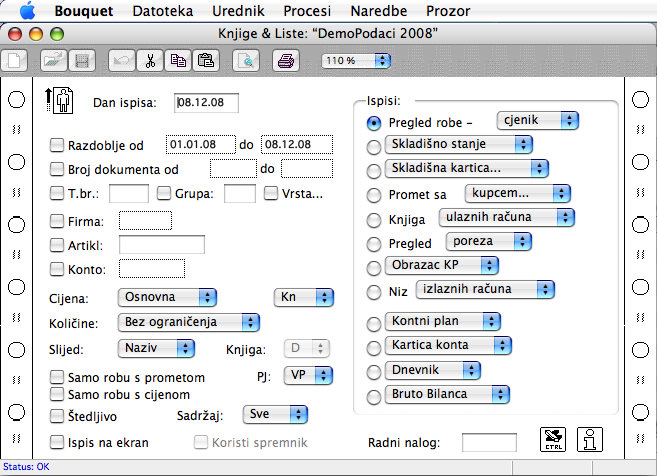
Task: Click the Razdoblje start date 01.01.08 field
Action: (x=201, y=145)
